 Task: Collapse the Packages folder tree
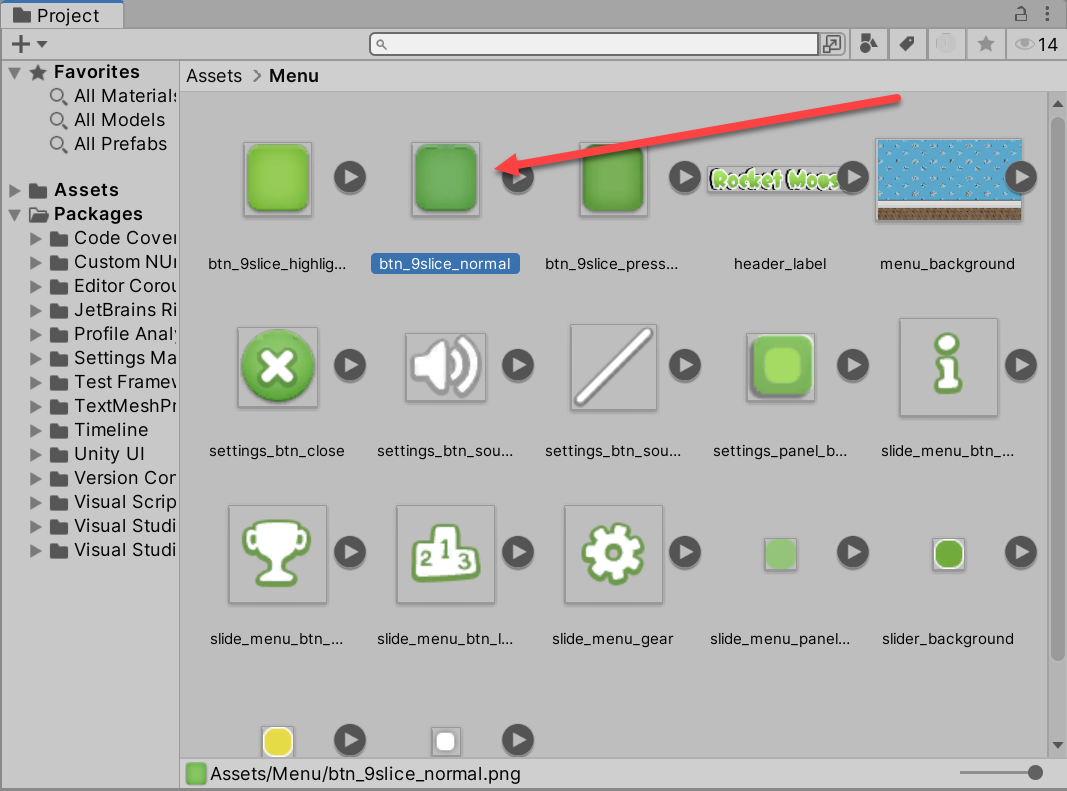(14, 214)
